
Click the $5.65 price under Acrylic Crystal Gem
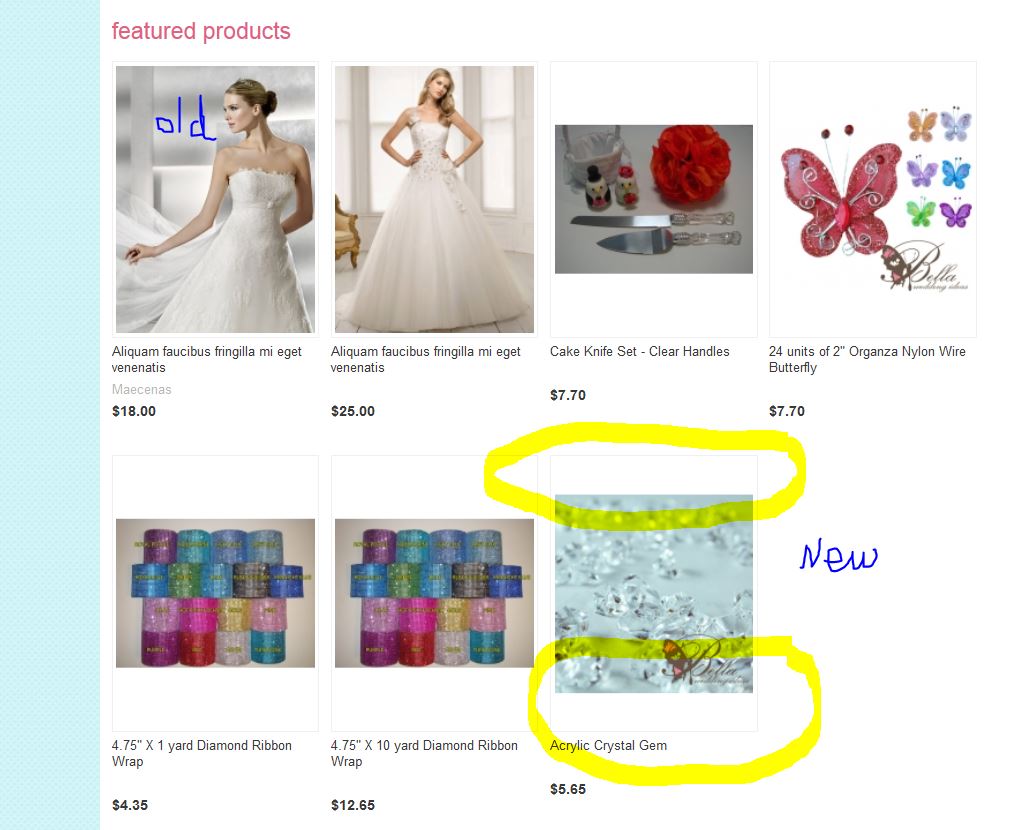(x=568, y=789)
